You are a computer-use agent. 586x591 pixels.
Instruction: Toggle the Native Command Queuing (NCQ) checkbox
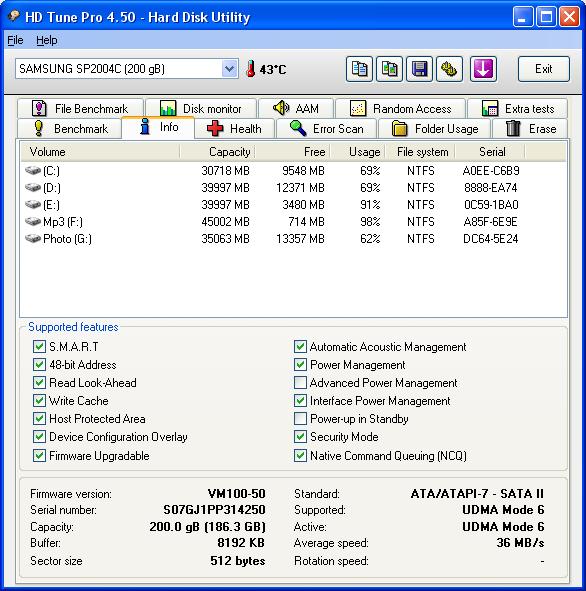coord(300,455)
